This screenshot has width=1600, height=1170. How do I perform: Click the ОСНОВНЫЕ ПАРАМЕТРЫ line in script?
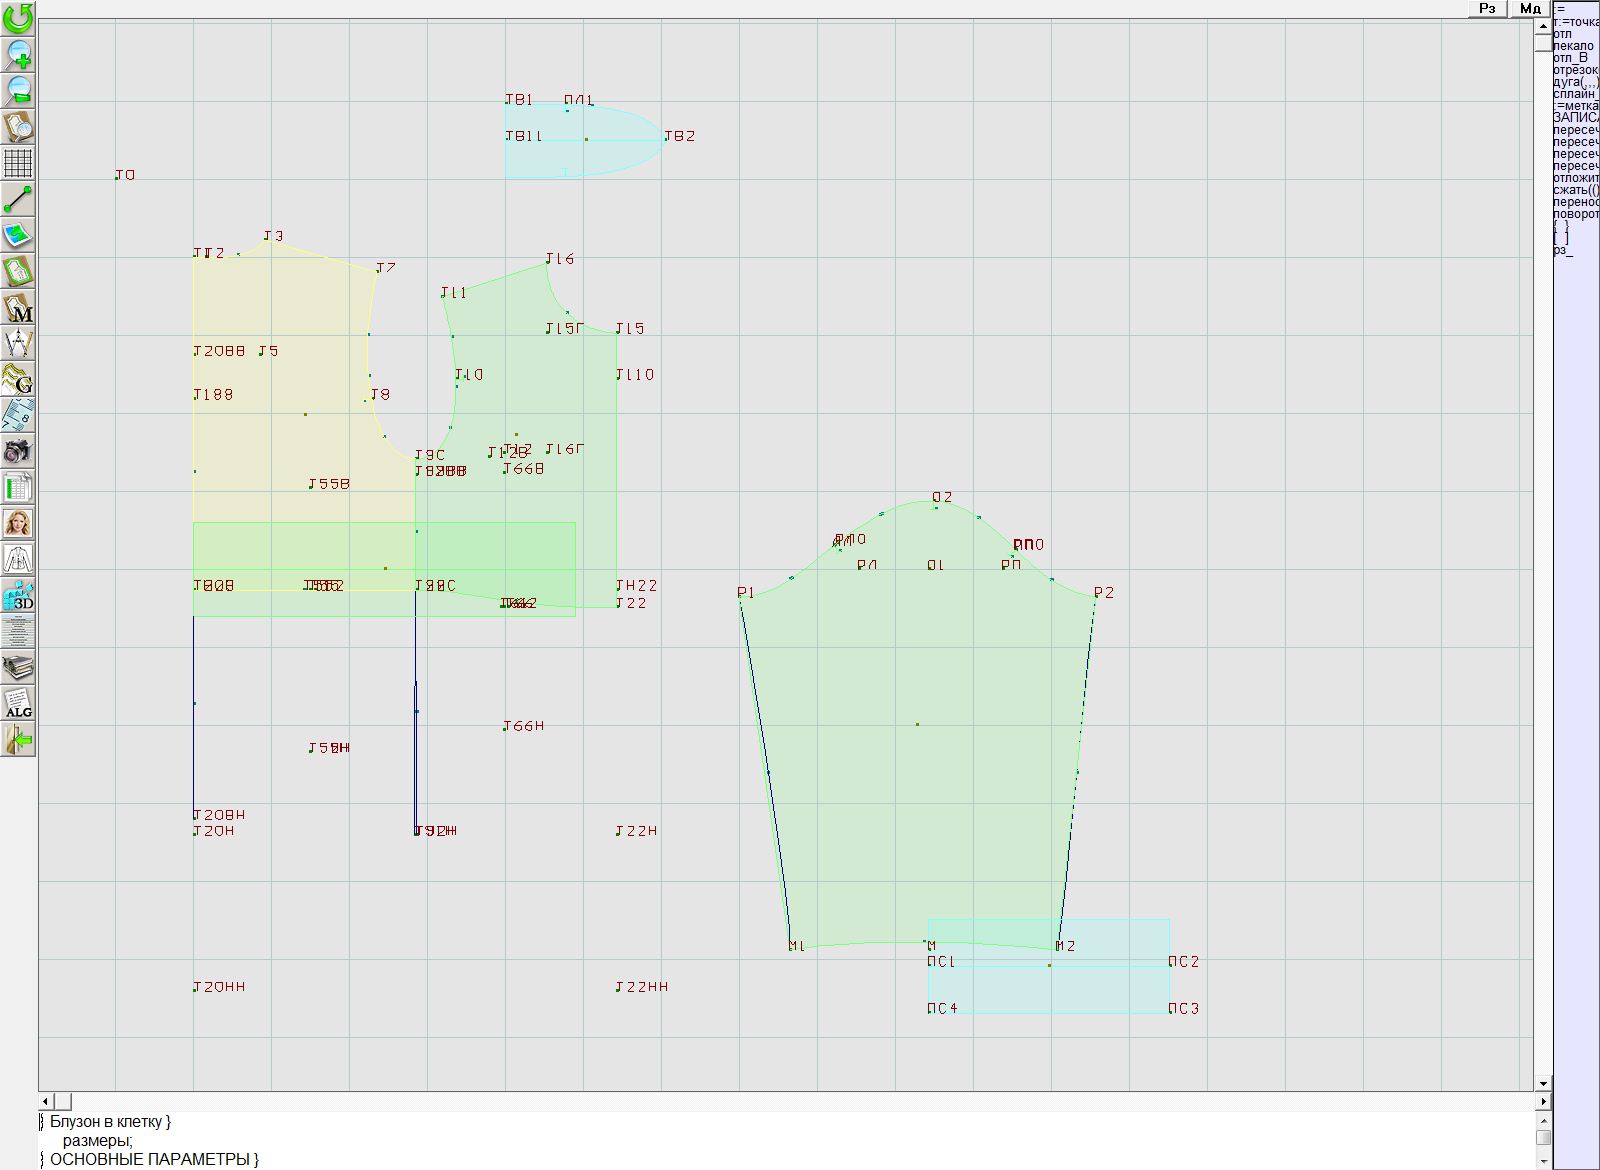point(154,1159)
